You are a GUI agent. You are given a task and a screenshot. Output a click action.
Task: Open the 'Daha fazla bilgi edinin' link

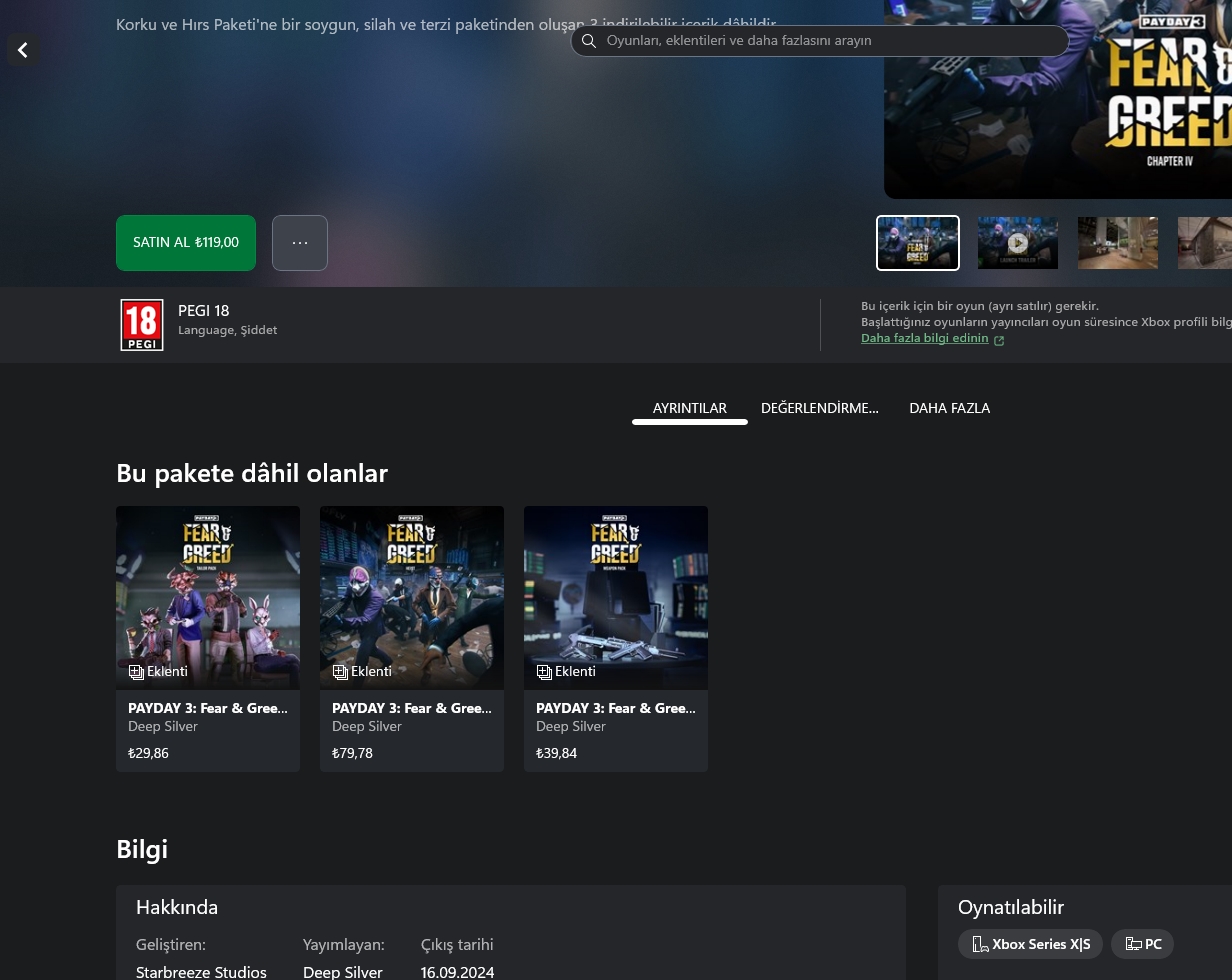click(925, 338)
